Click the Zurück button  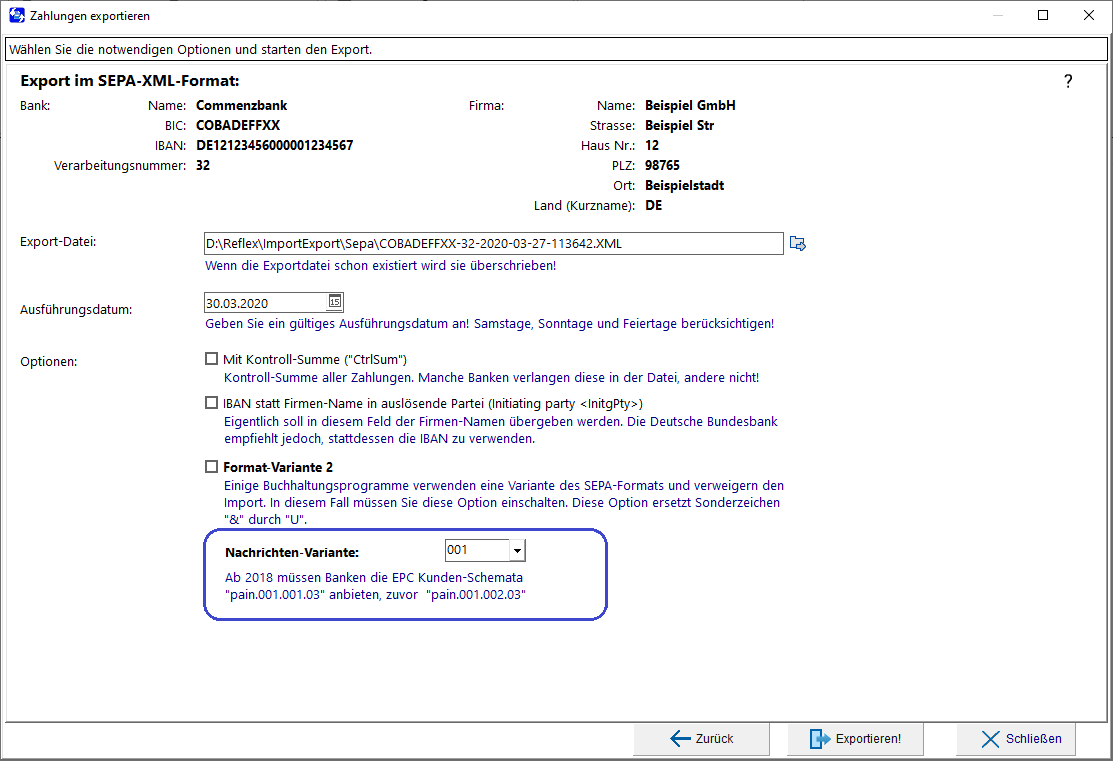click(701, 739)
